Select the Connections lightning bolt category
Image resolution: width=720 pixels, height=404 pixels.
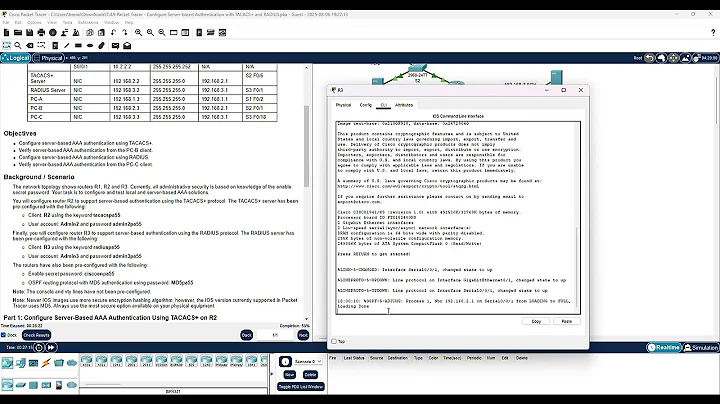tap(46, 363)
